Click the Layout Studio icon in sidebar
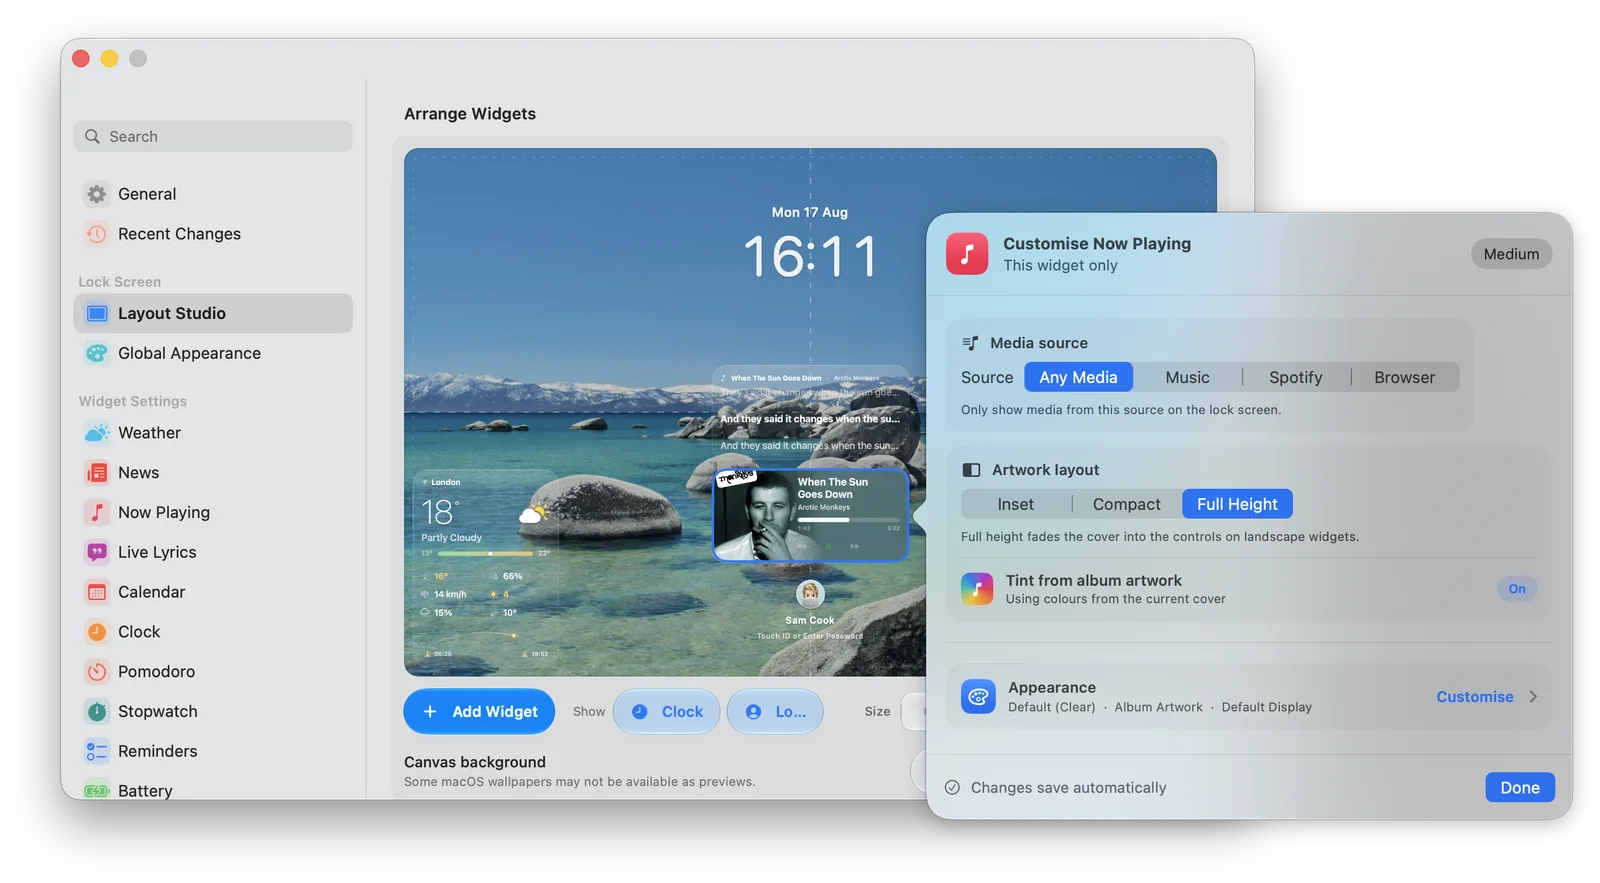 96,313
